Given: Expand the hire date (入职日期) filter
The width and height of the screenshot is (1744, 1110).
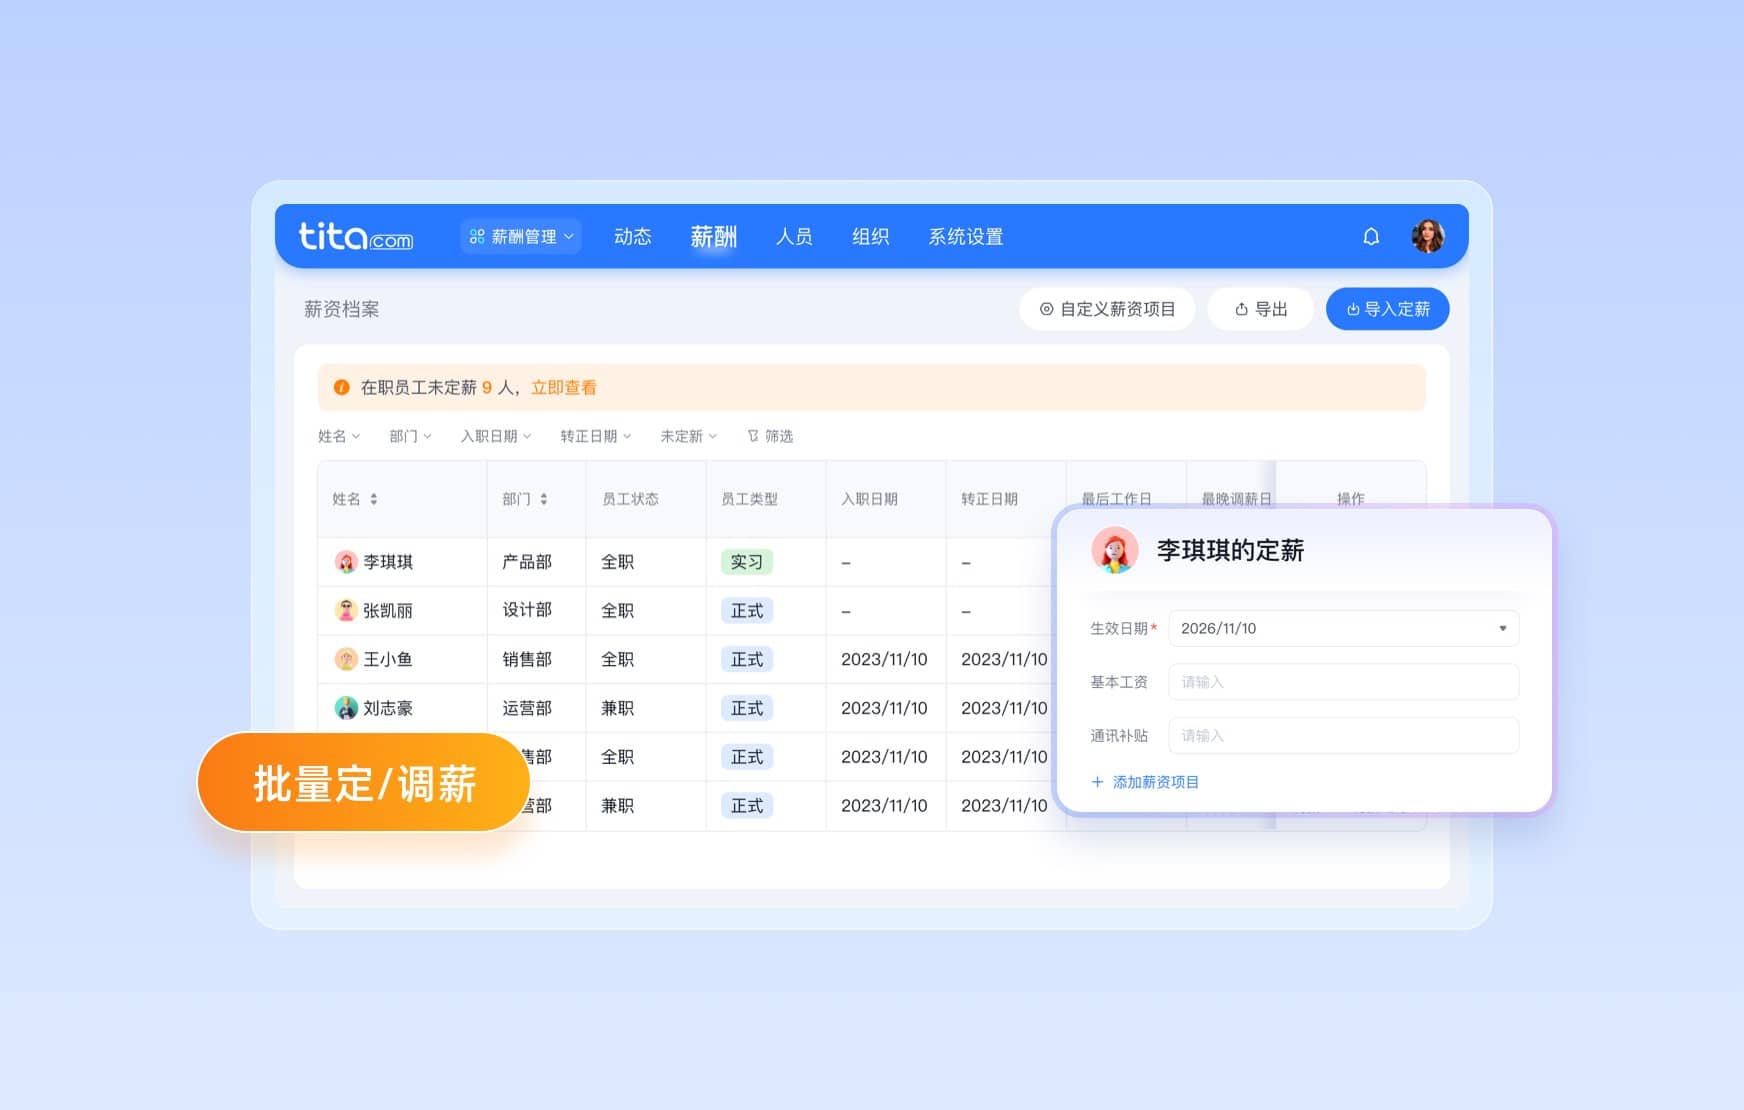Looking at the screenshot, I should click(x=496, y=436).
